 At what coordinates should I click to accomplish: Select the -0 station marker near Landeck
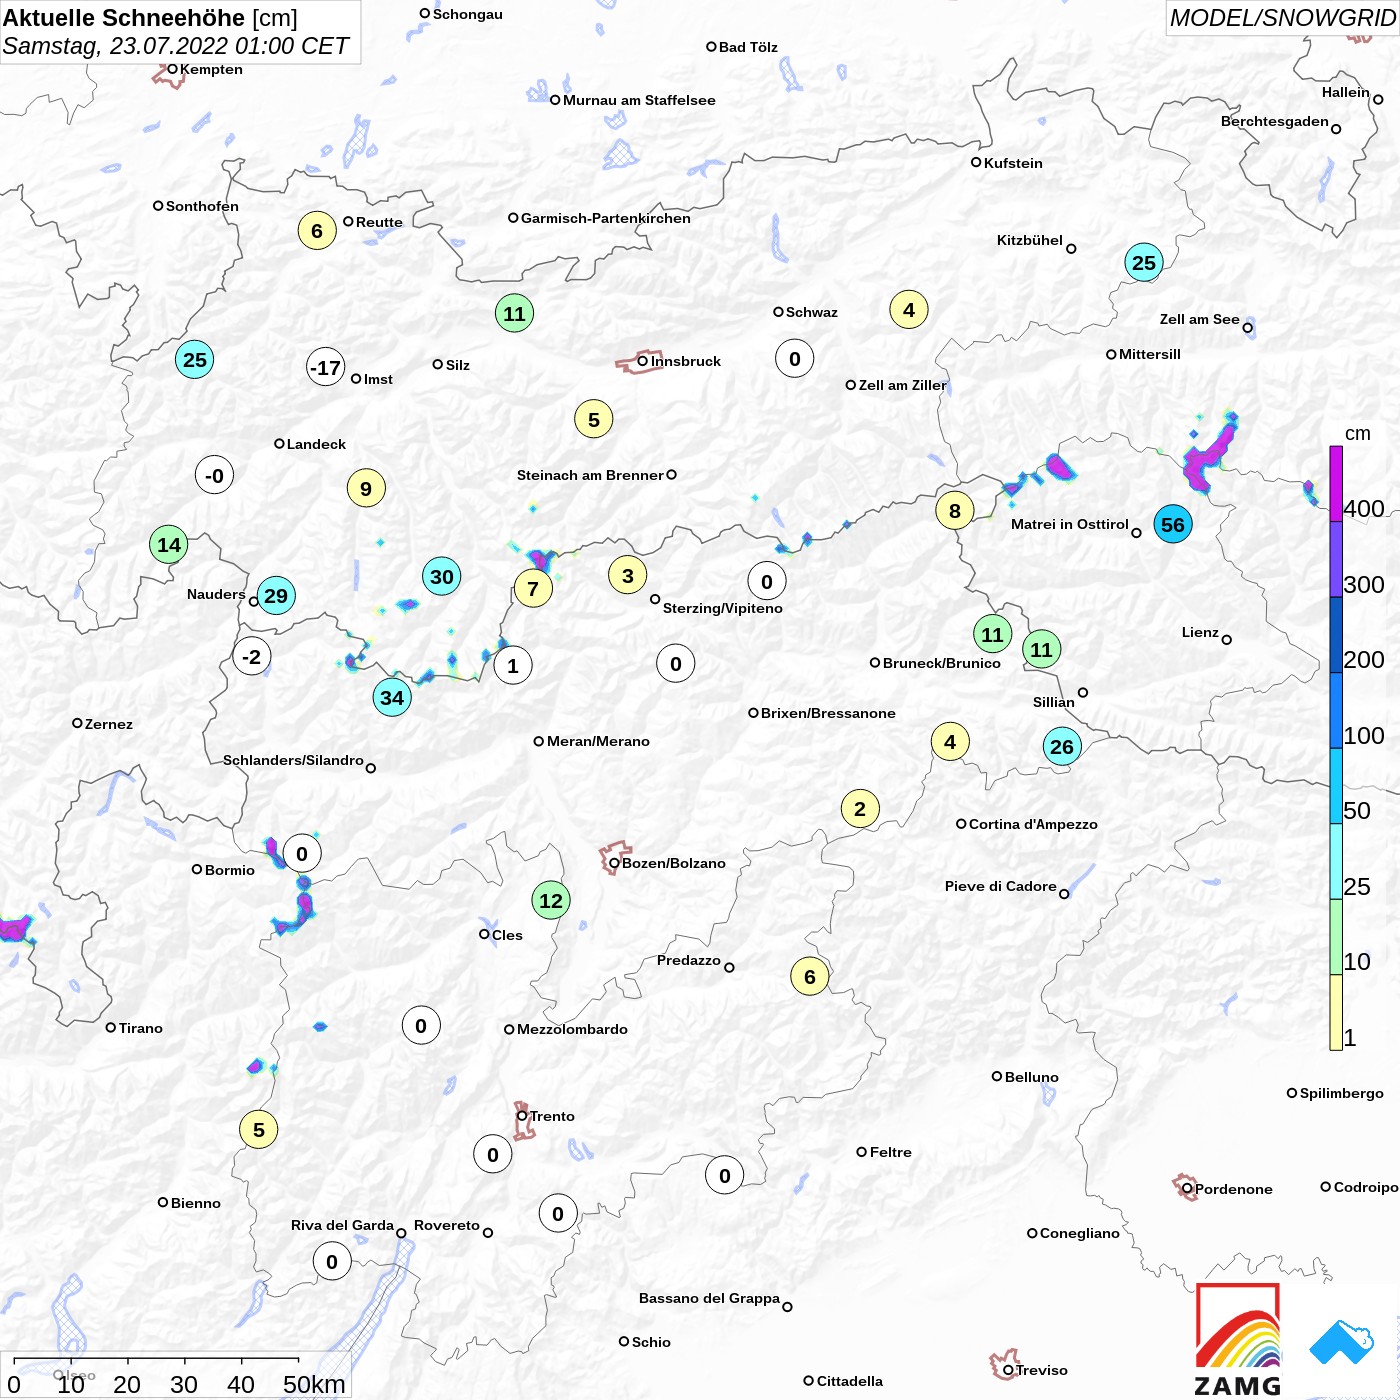click(x=214, y=475)
